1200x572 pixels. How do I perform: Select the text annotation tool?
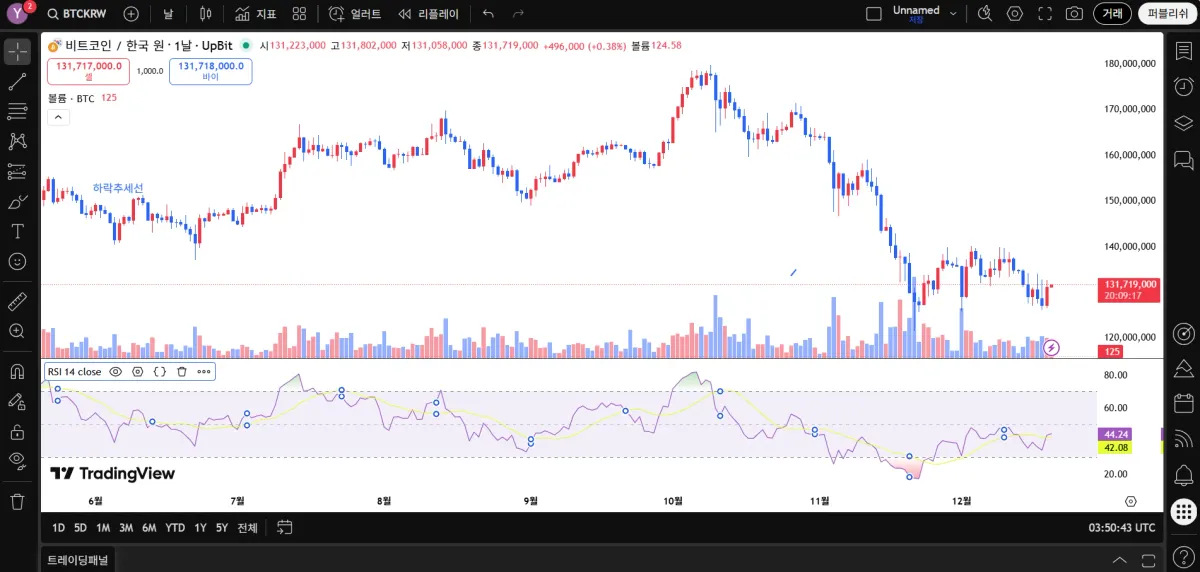[17, 232]
